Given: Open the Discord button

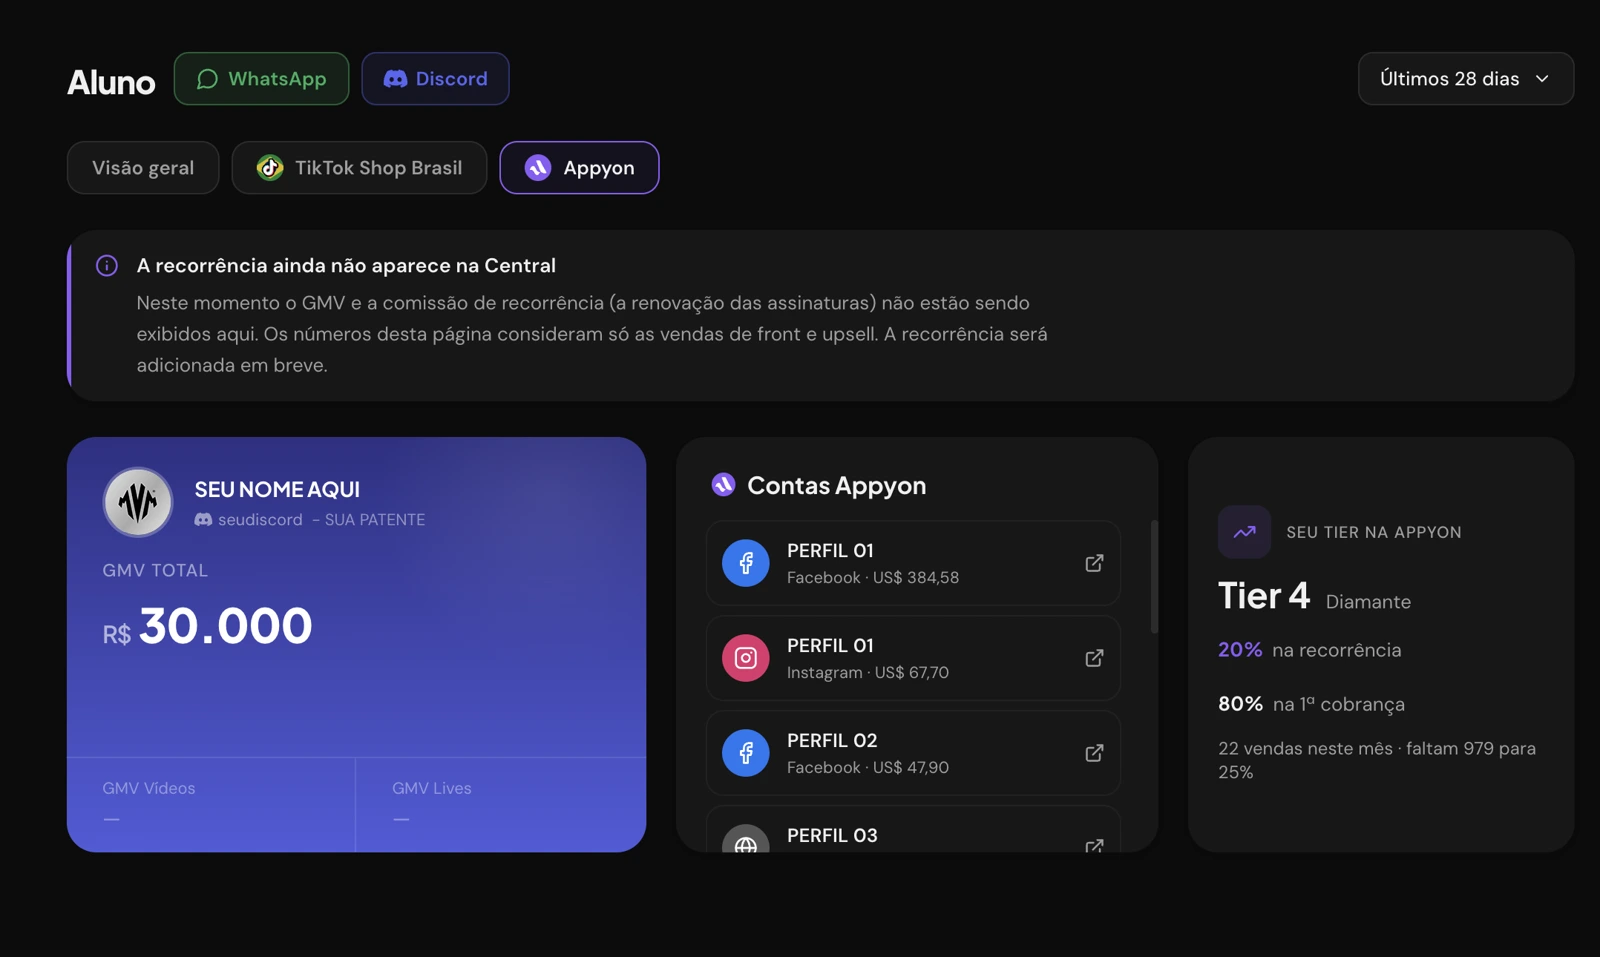Looking at the screenshot, I should click(x=435, y=79).
